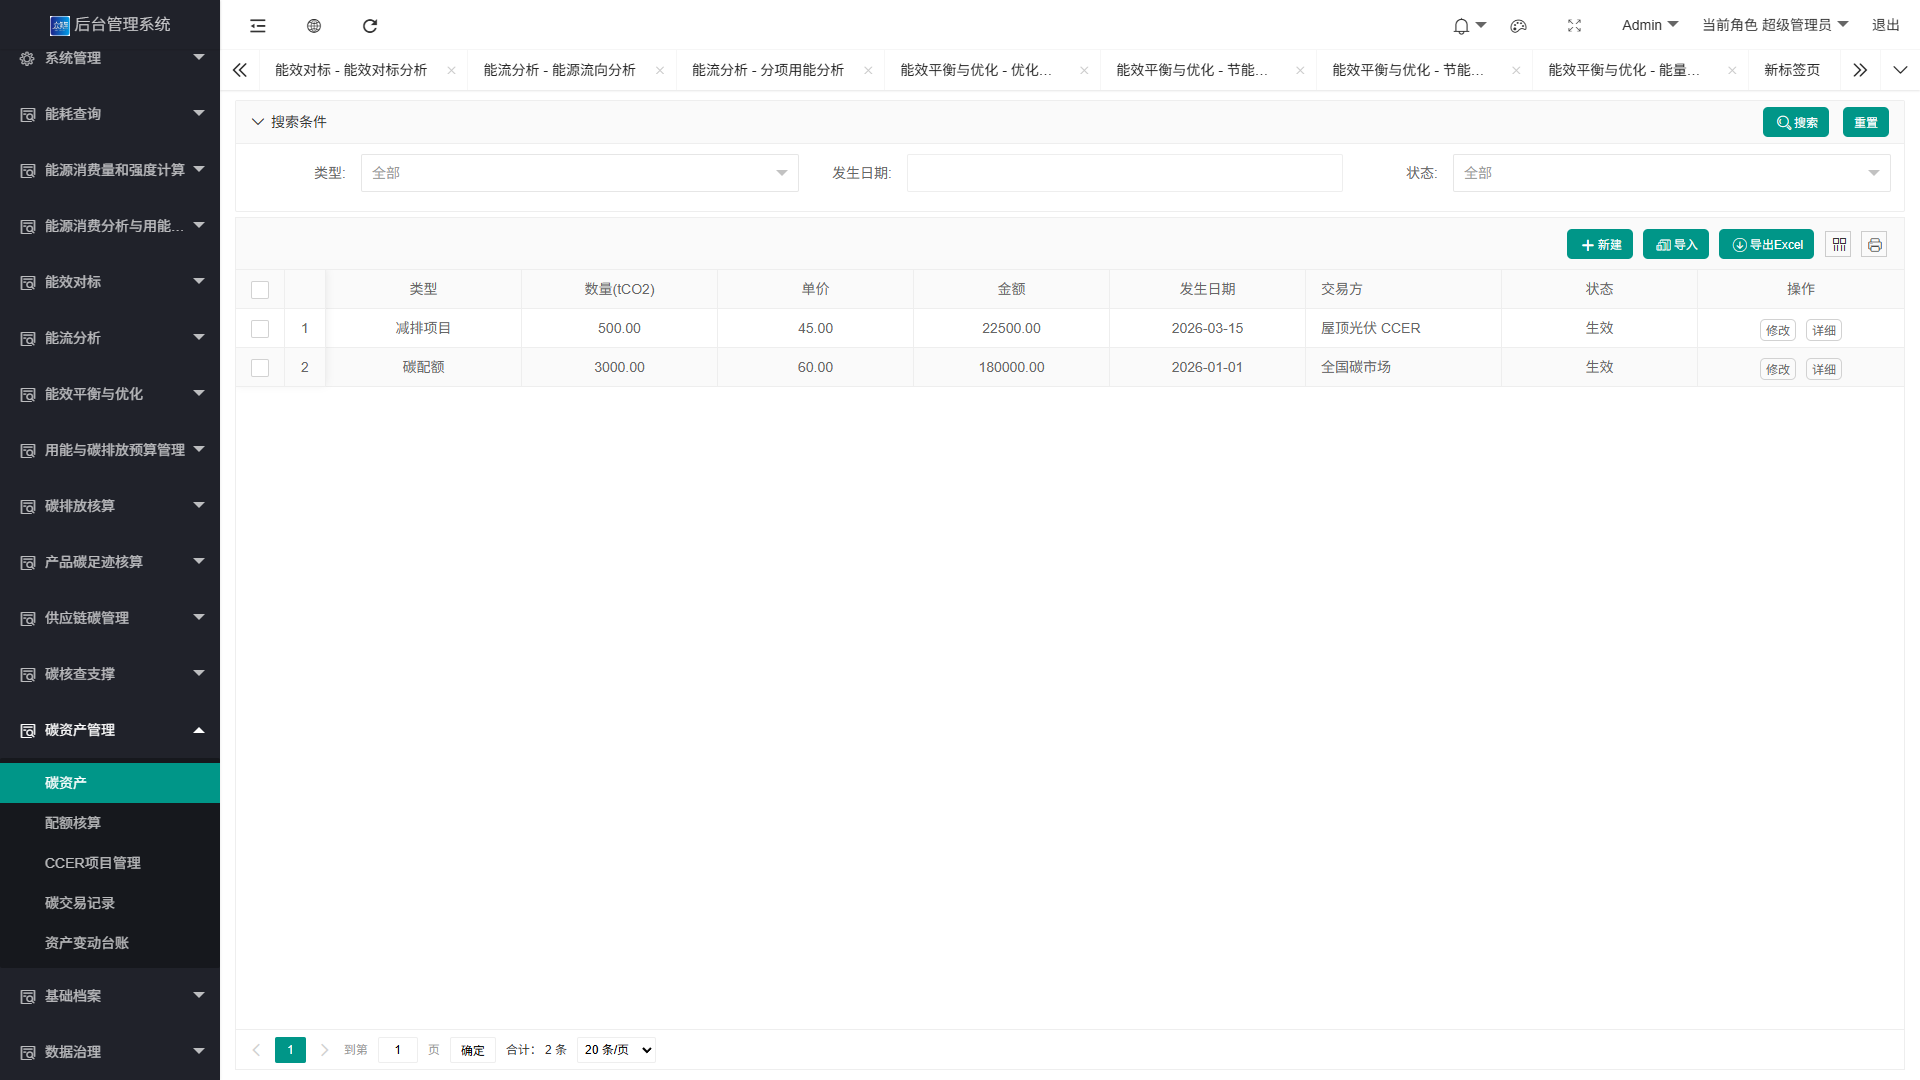Expand the 能效对标 menu
The image size is (1920, 1080).
(x=110, y=282)
